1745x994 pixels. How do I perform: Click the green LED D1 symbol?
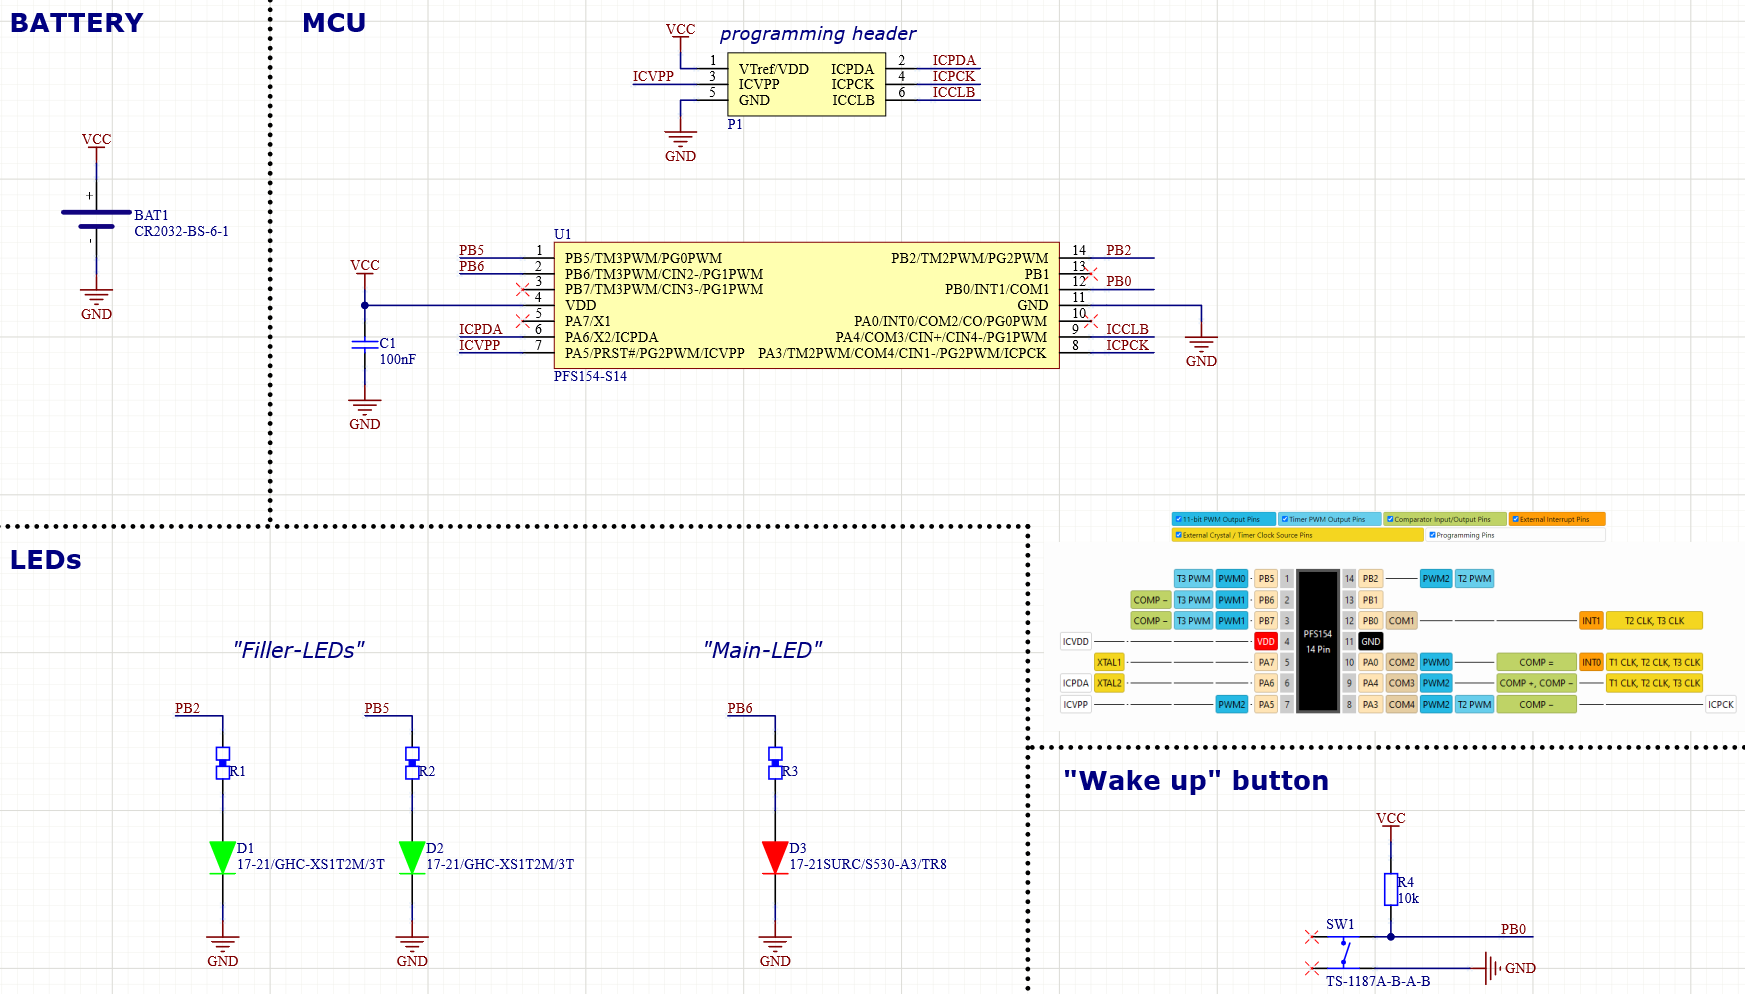(222, 858)
